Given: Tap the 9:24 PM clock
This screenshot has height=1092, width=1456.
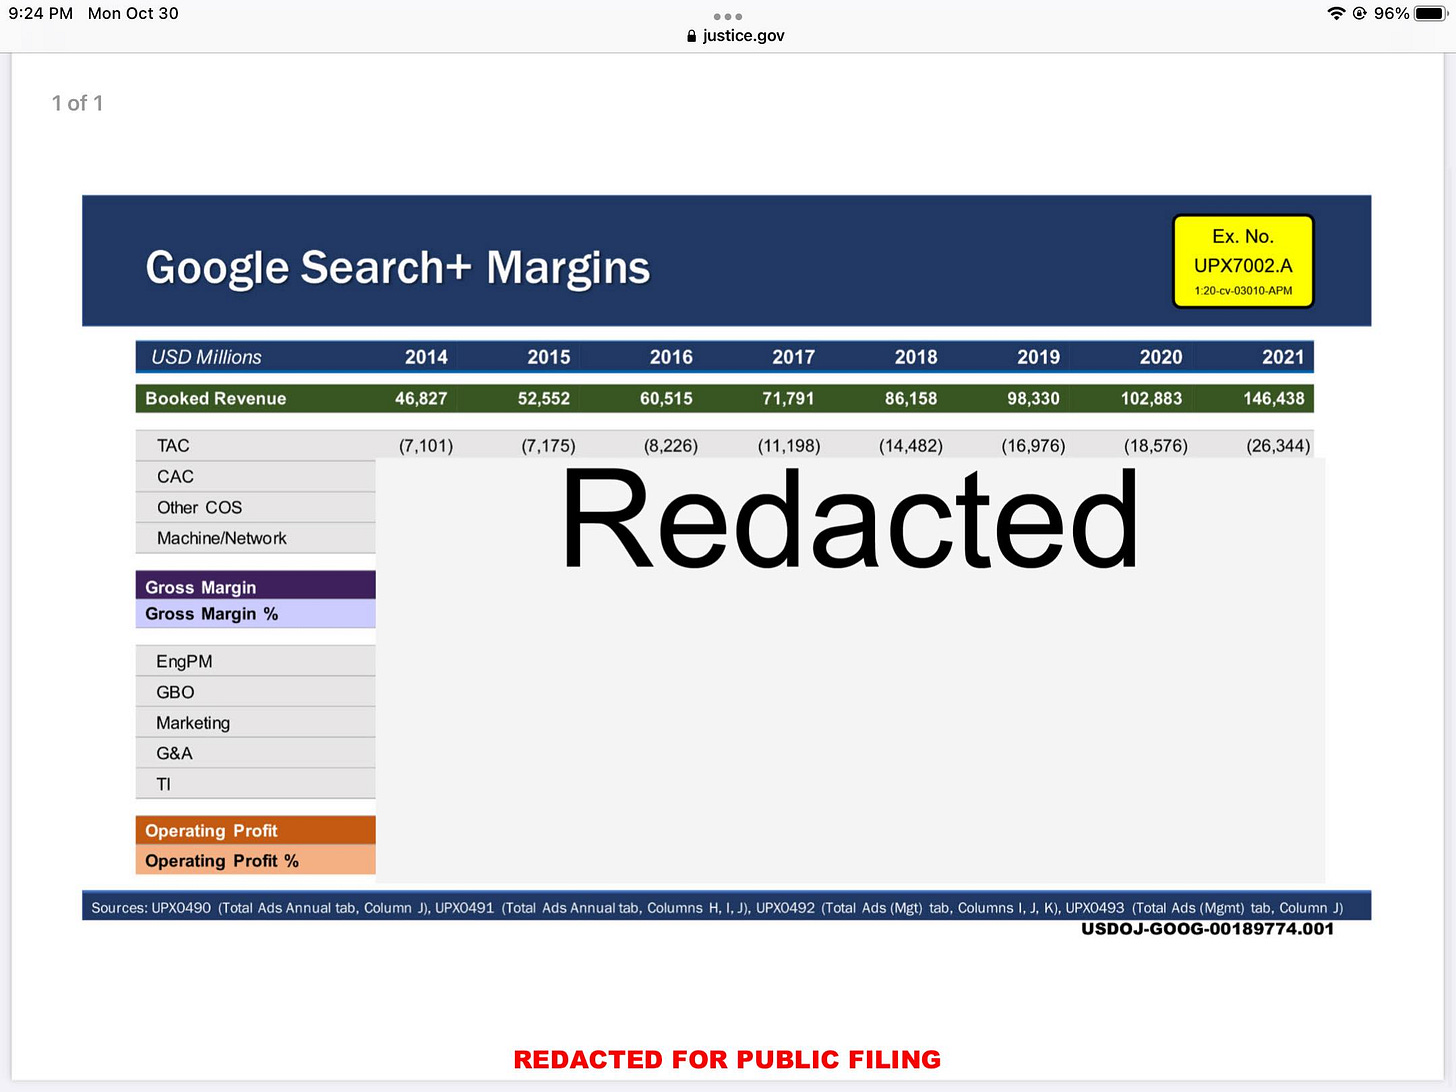Looking at the screenshot, I should [x=41, y=13].
